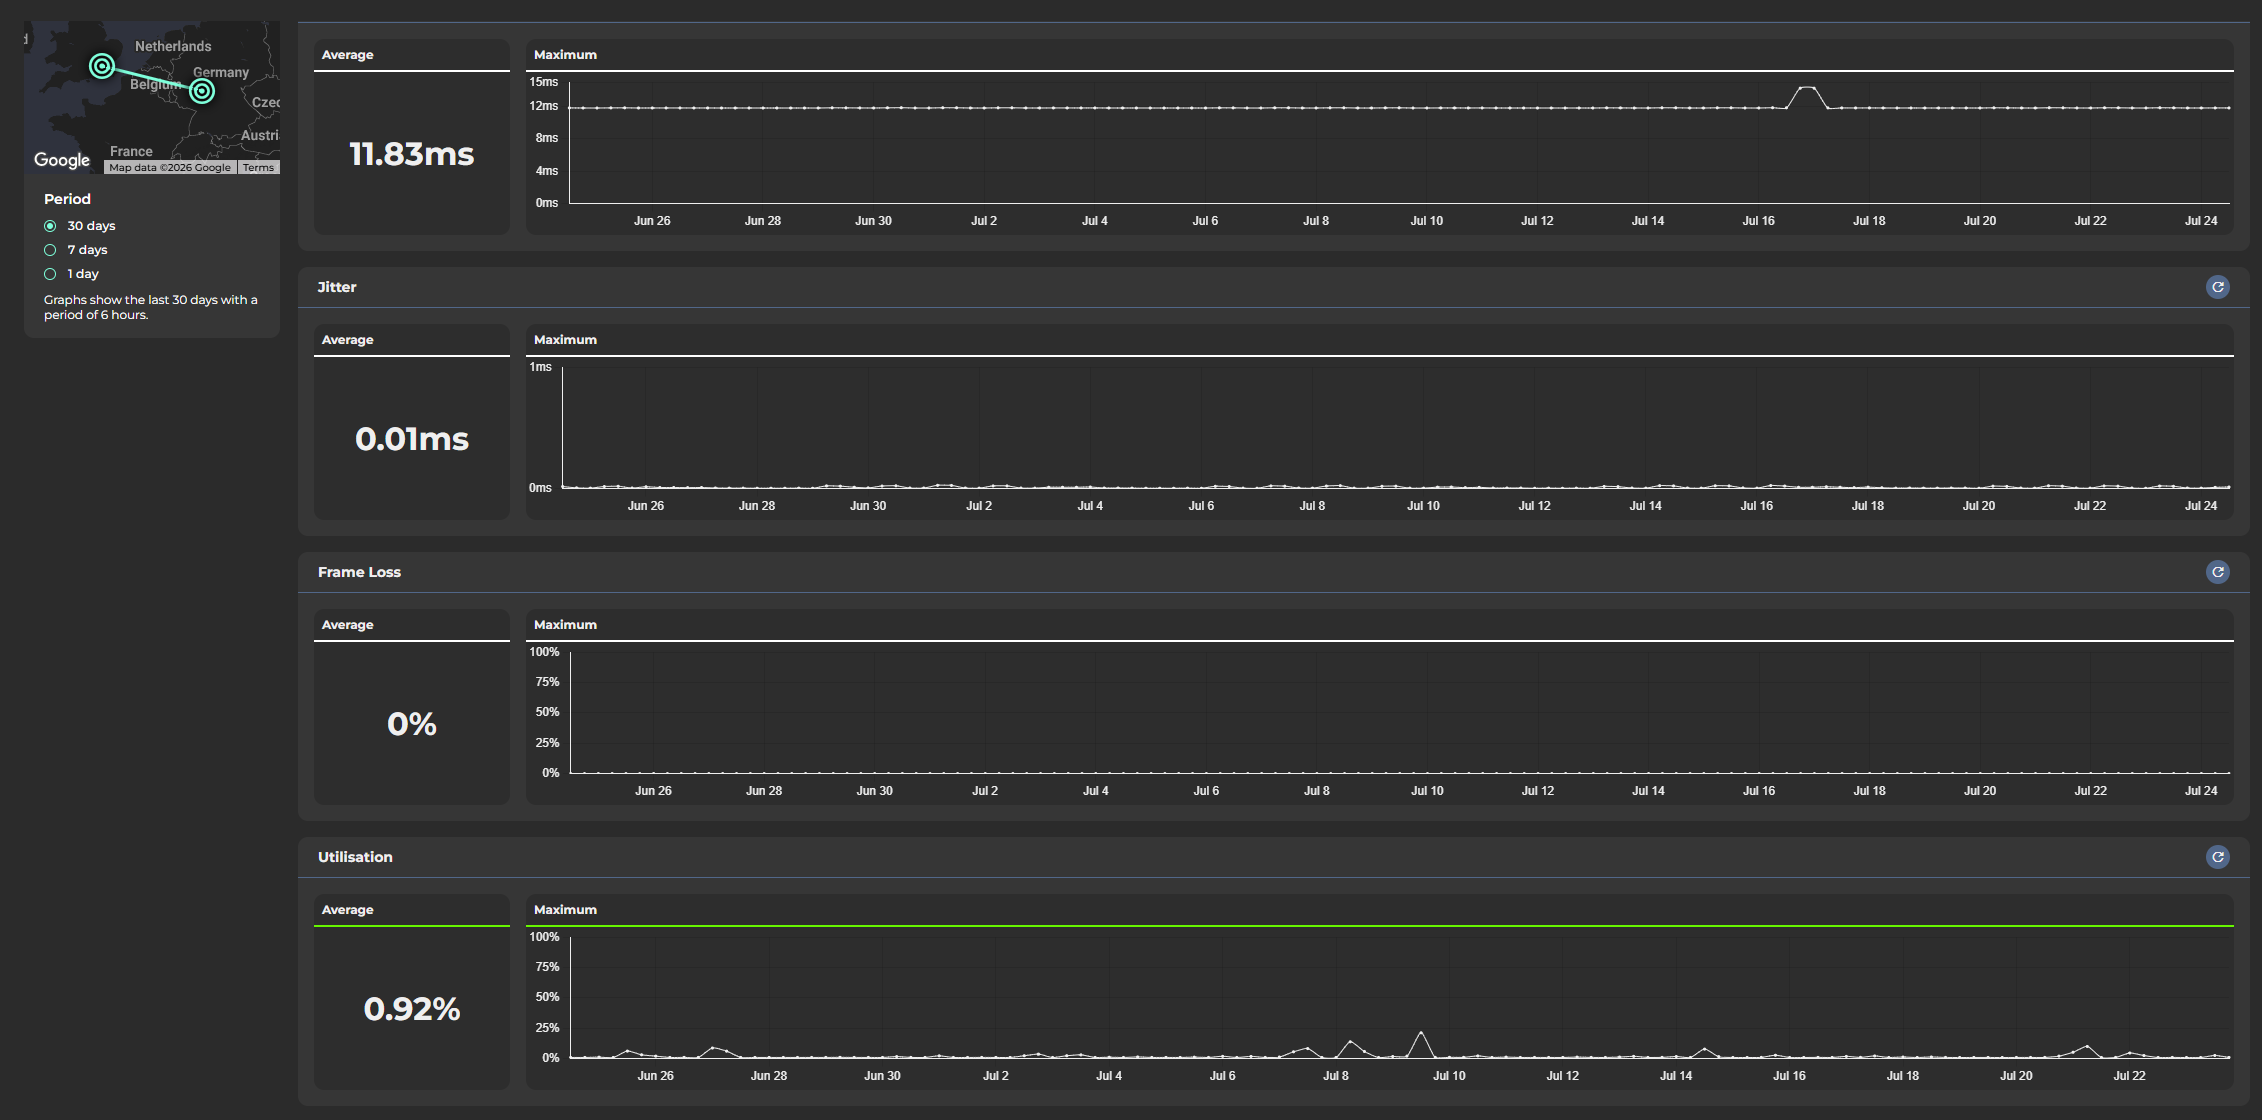Click the line connecting the two map markers
2262x1120 pixels.
[x=152, y=78]
